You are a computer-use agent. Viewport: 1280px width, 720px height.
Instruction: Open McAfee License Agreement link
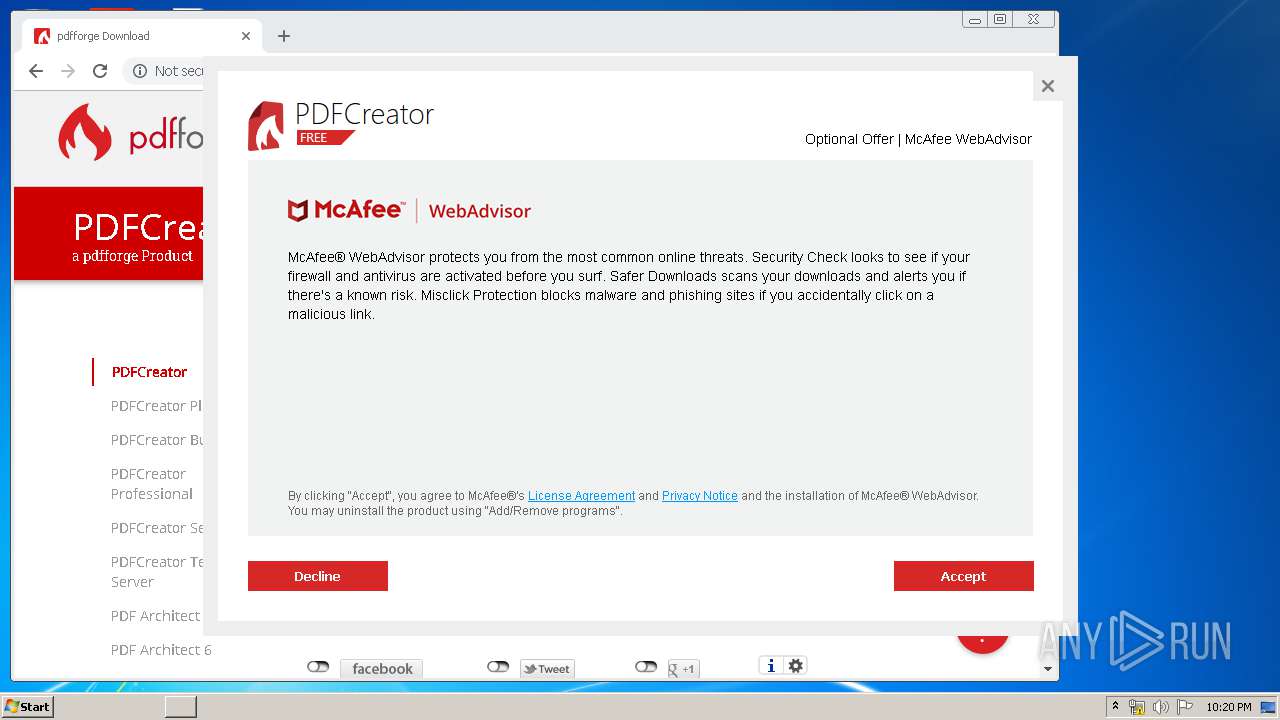[x=581, y=496]
